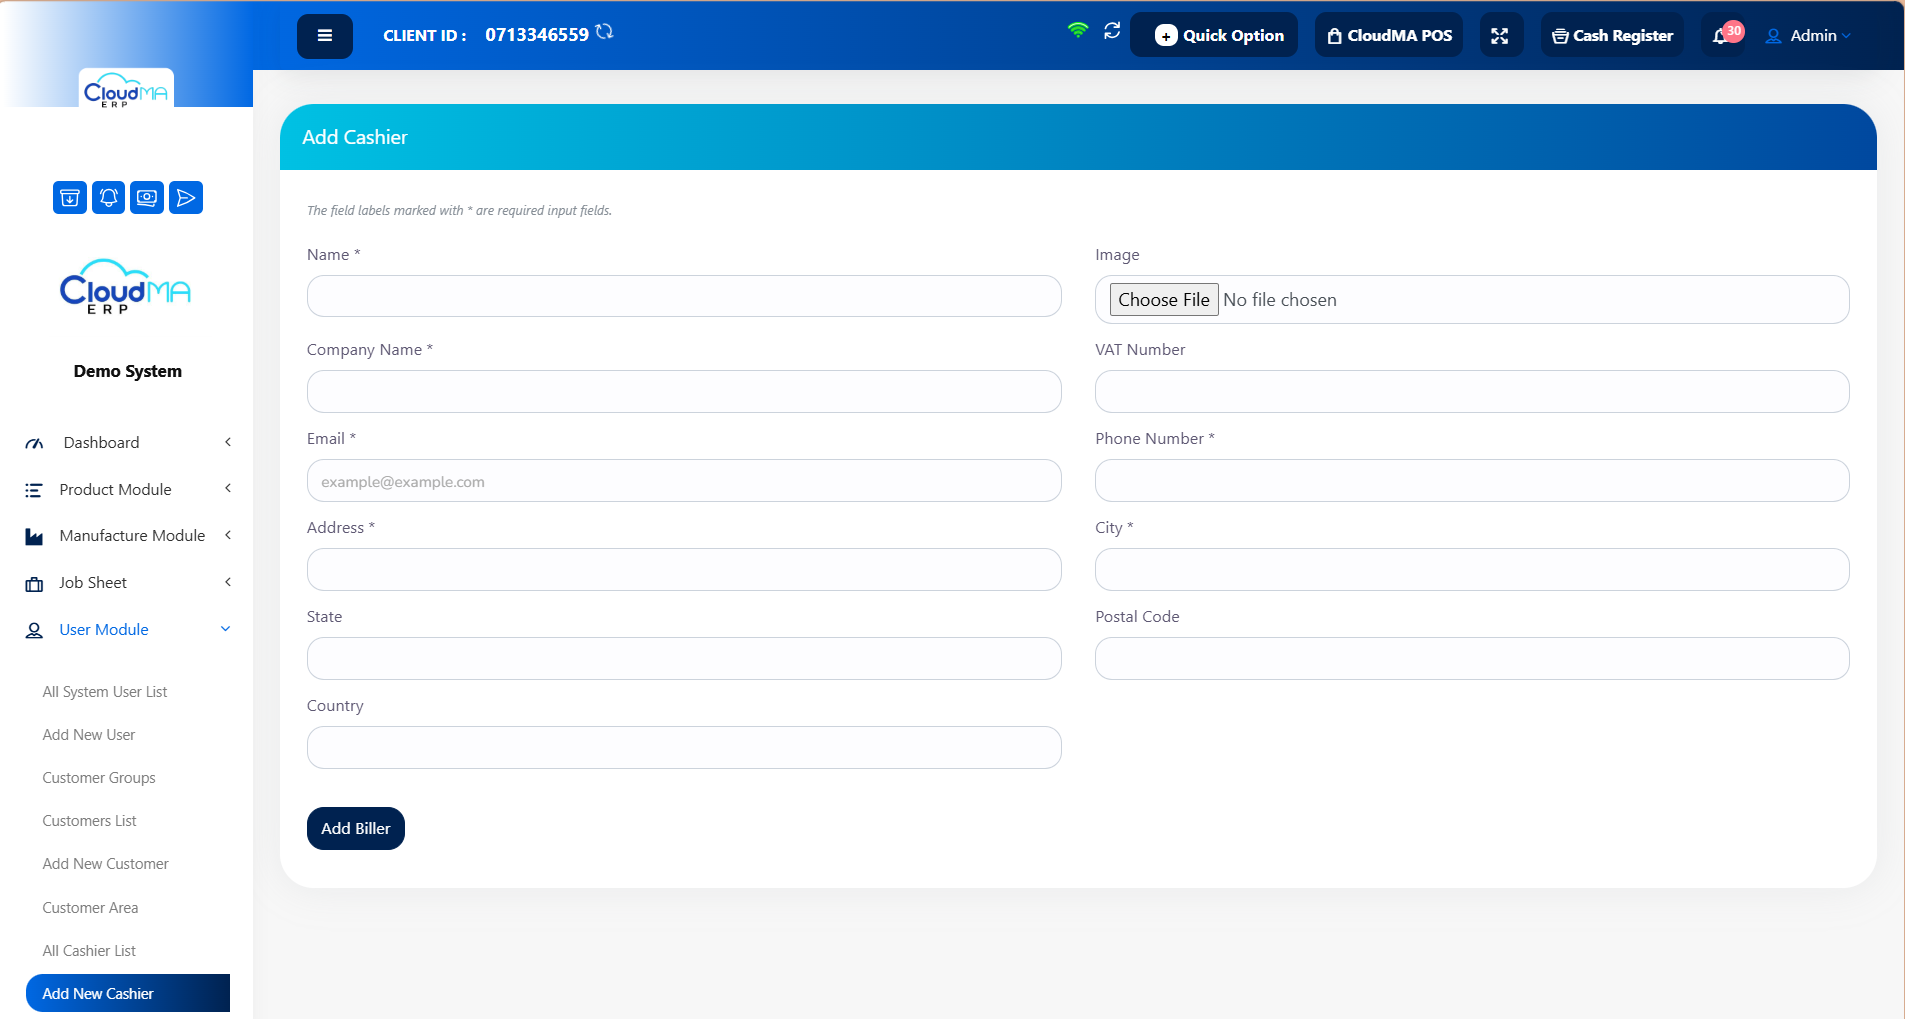Click the Dashboard gauge icon
This screenshot has height=1019, width=1905.
click(34, 443)
